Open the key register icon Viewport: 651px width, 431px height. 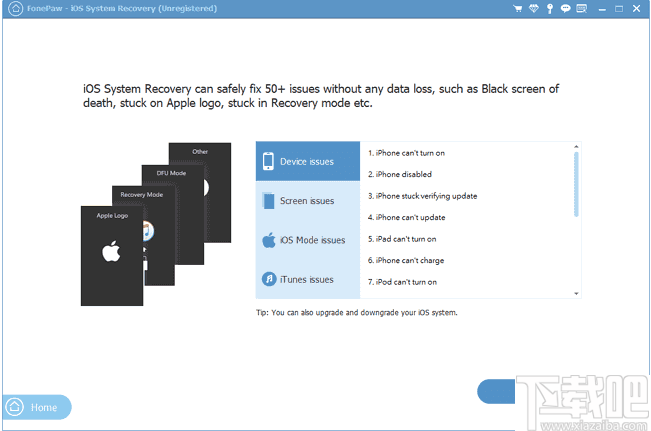click(550, 9)
